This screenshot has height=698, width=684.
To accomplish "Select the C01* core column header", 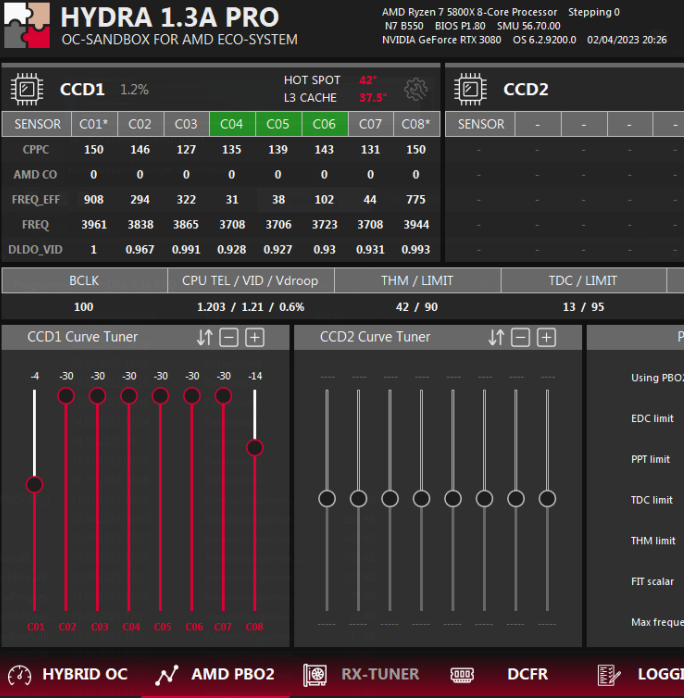I will point(94,124).
